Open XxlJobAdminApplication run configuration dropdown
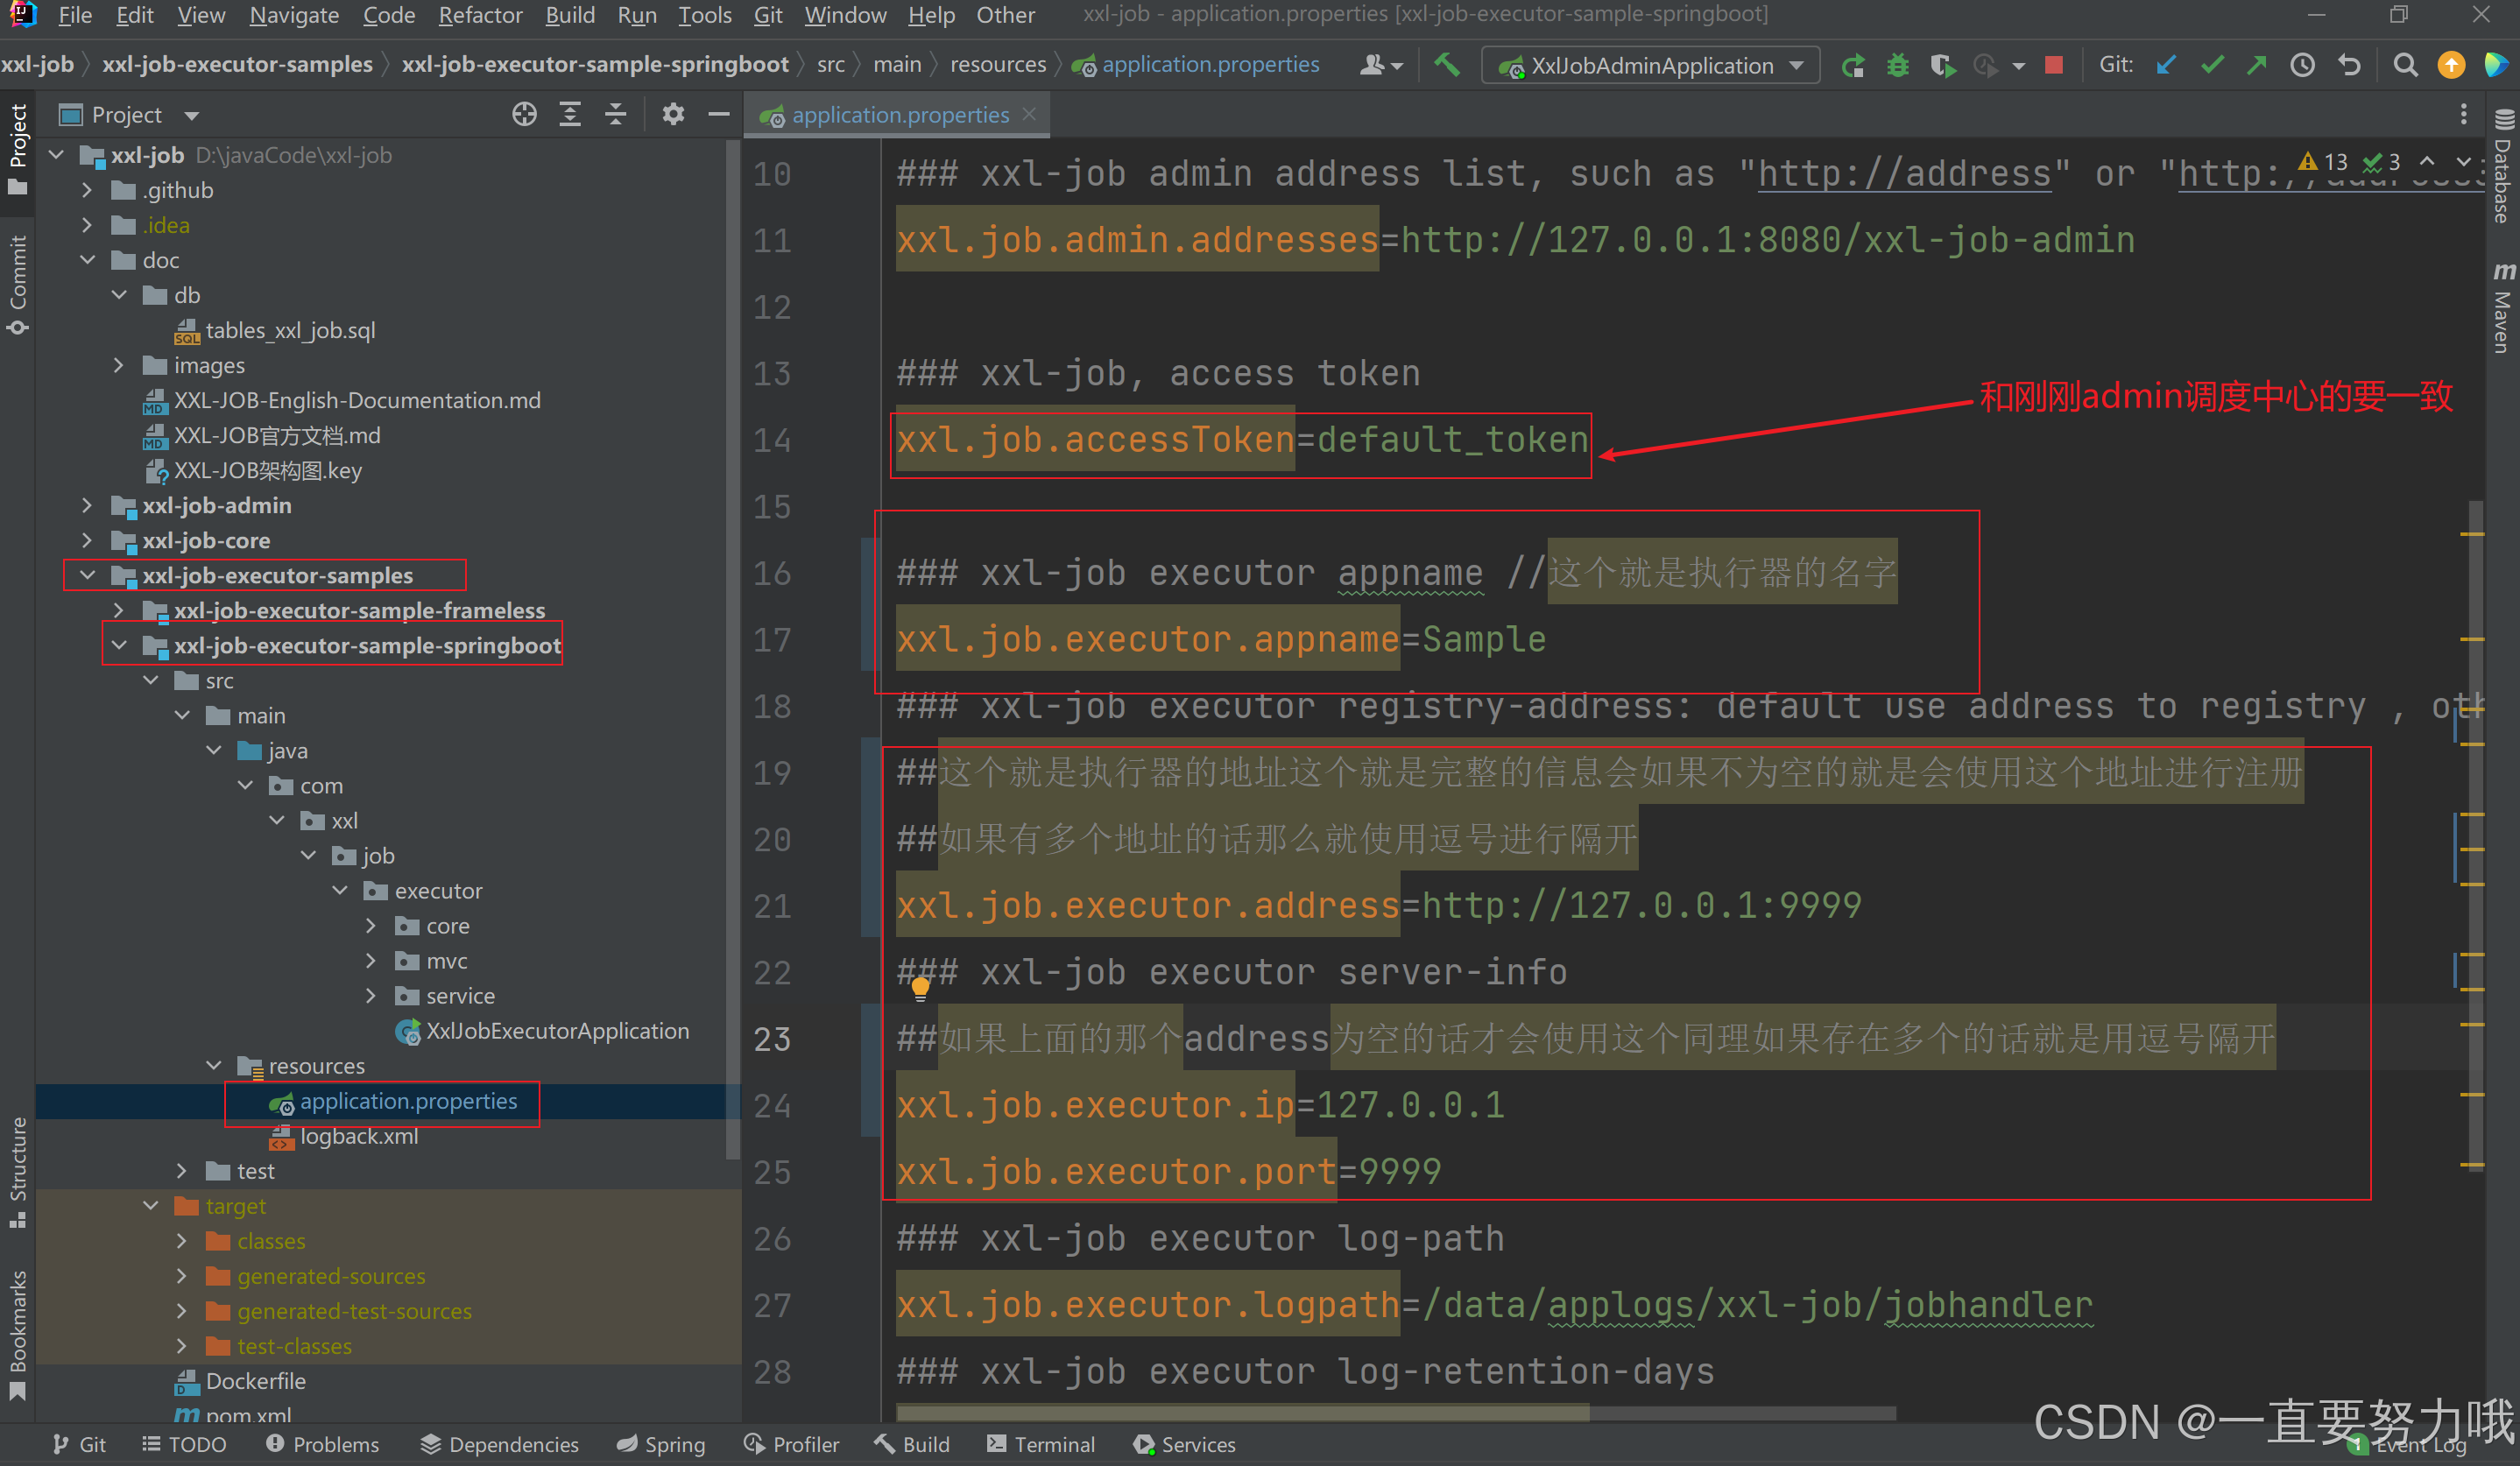 (1651, 65)
